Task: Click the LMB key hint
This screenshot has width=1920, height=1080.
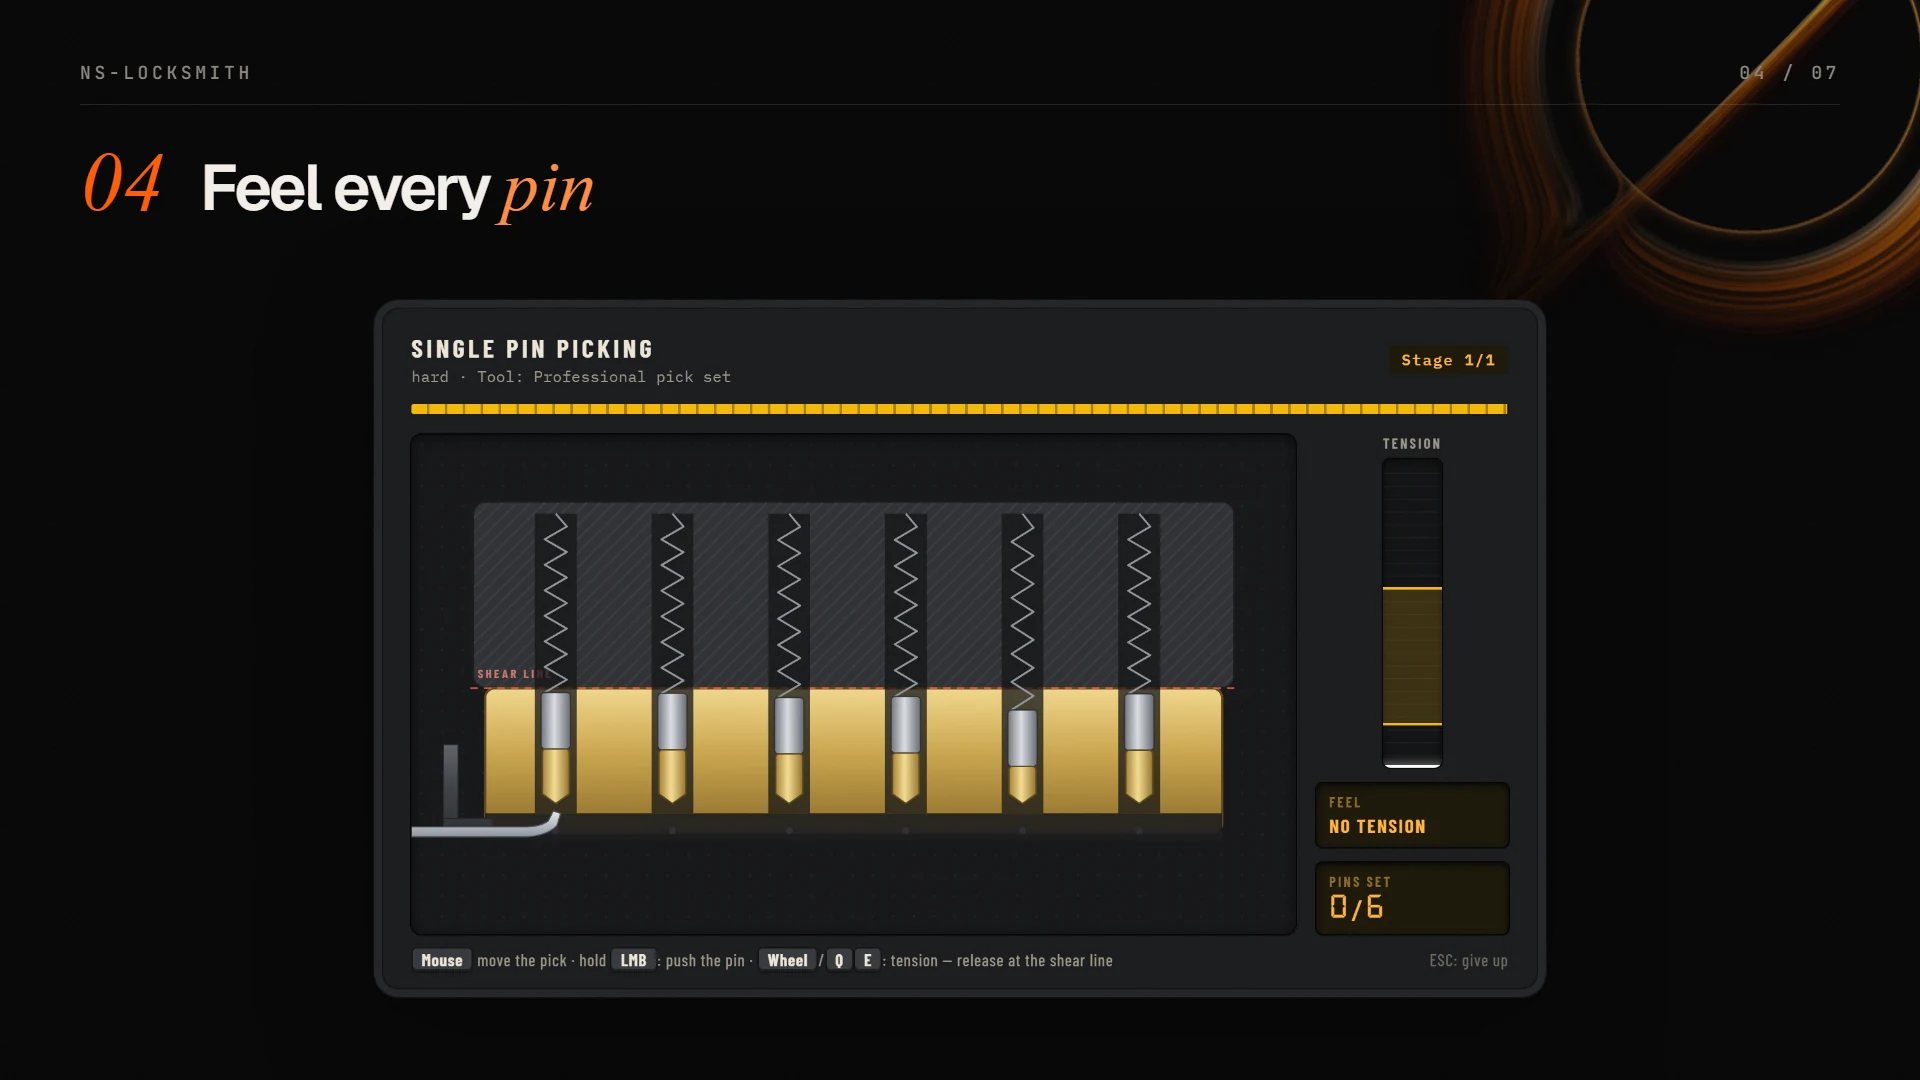Action: click(633, 960)
